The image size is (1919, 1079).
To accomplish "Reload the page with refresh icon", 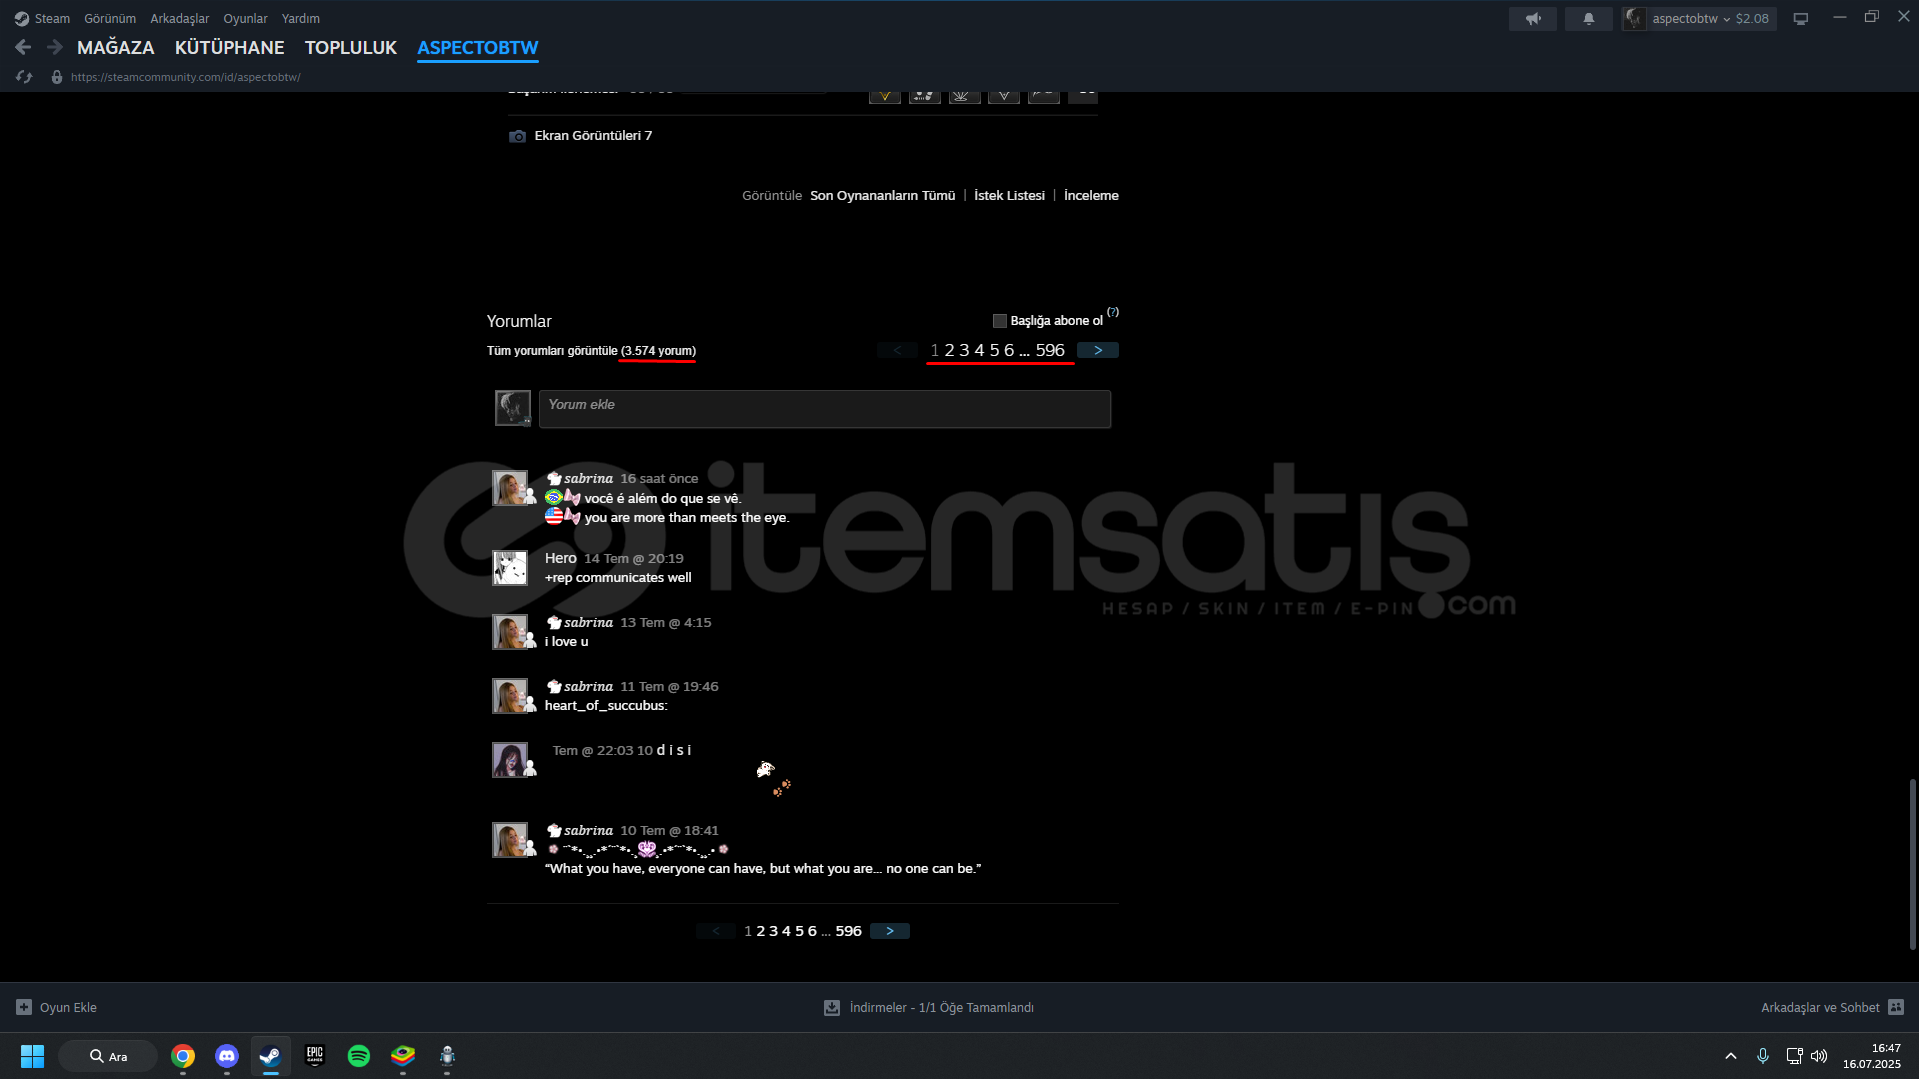I will click(x=24, y=77).
